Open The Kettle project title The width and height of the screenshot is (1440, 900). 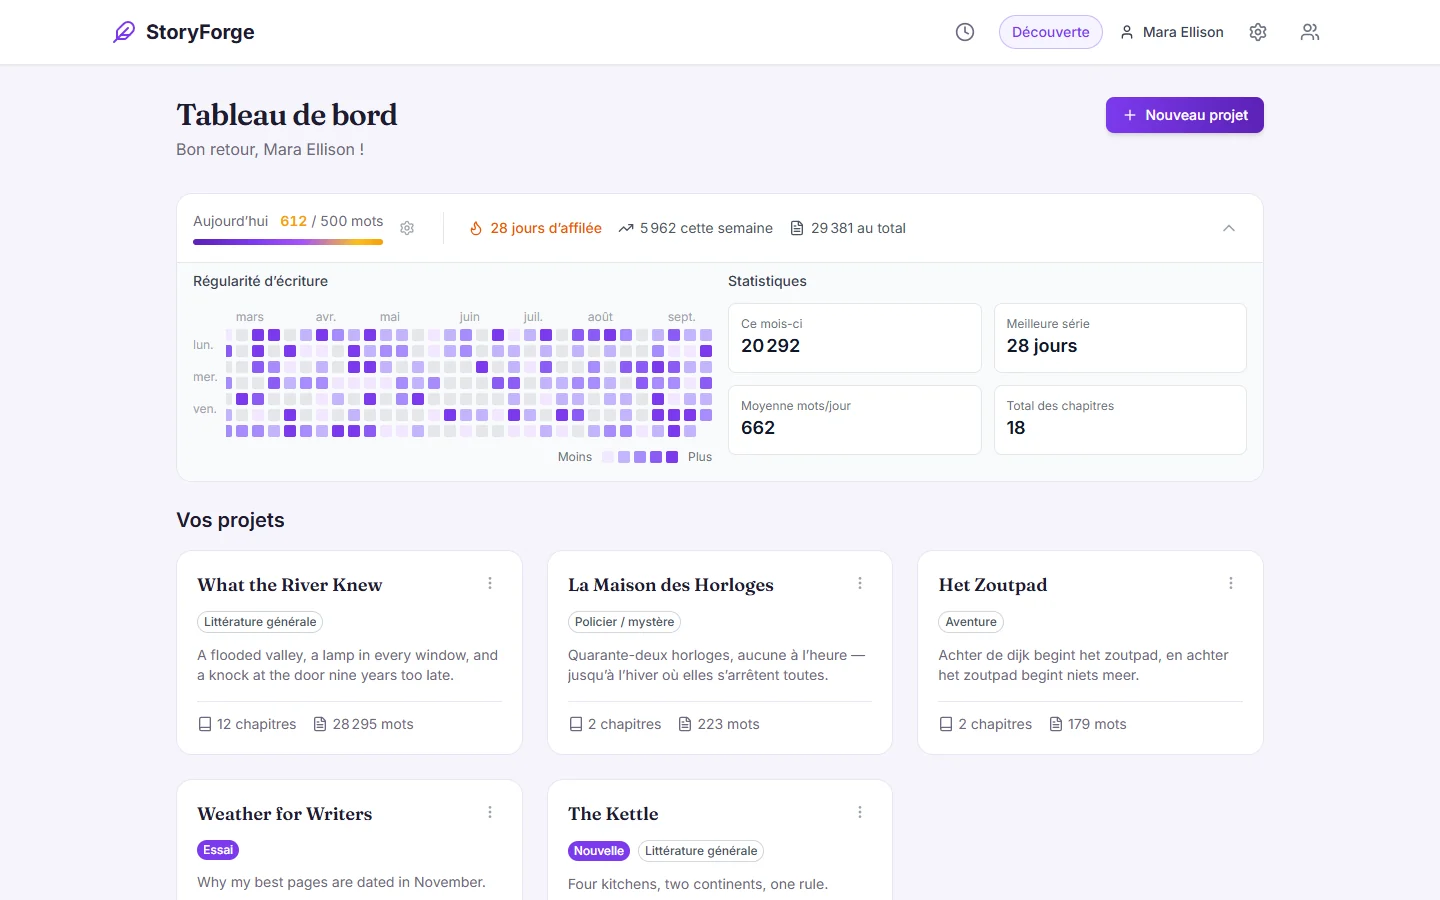(613, 814)
